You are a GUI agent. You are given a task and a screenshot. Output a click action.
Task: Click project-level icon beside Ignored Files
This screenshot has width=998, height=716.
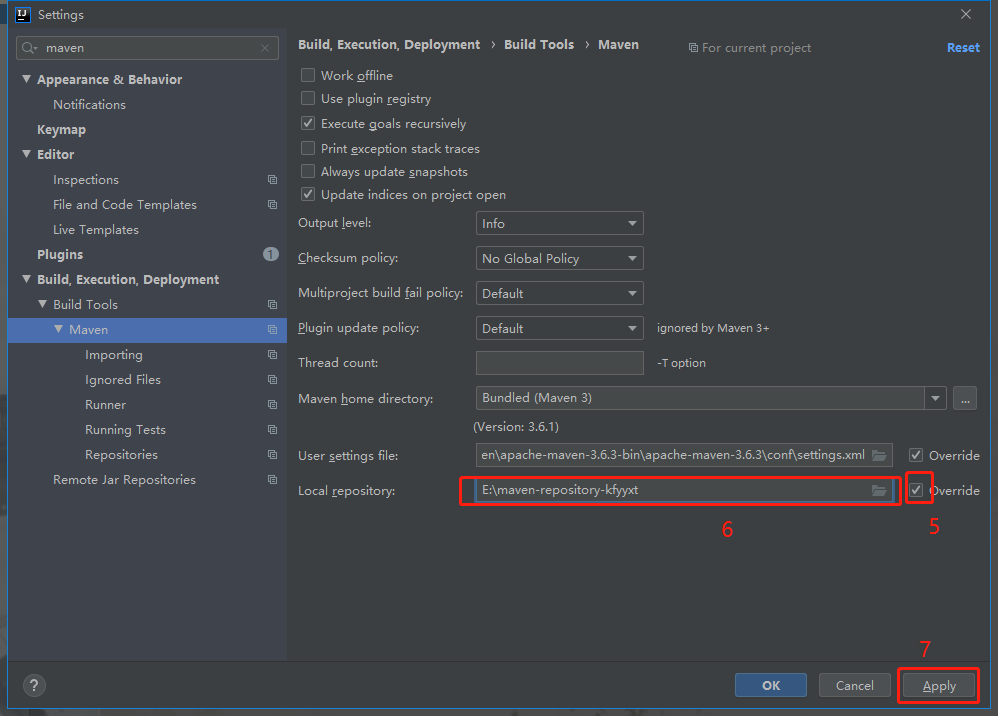click(x=272, y=380)
